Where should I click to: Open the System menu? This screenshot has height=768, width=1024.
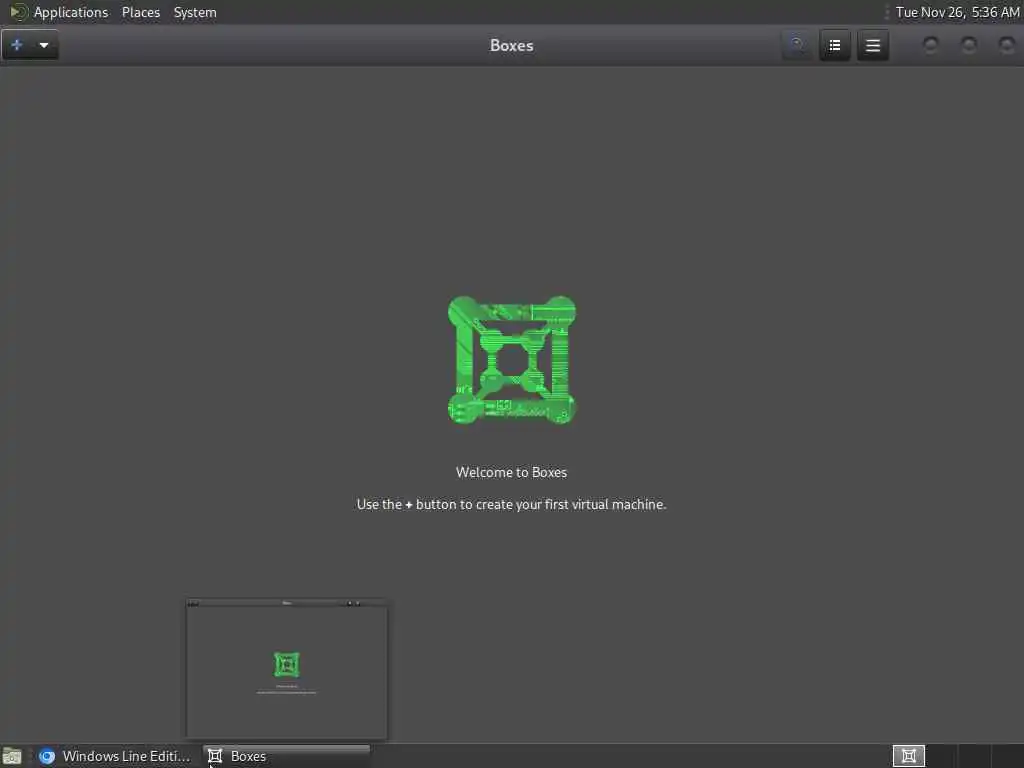point(195,12)
